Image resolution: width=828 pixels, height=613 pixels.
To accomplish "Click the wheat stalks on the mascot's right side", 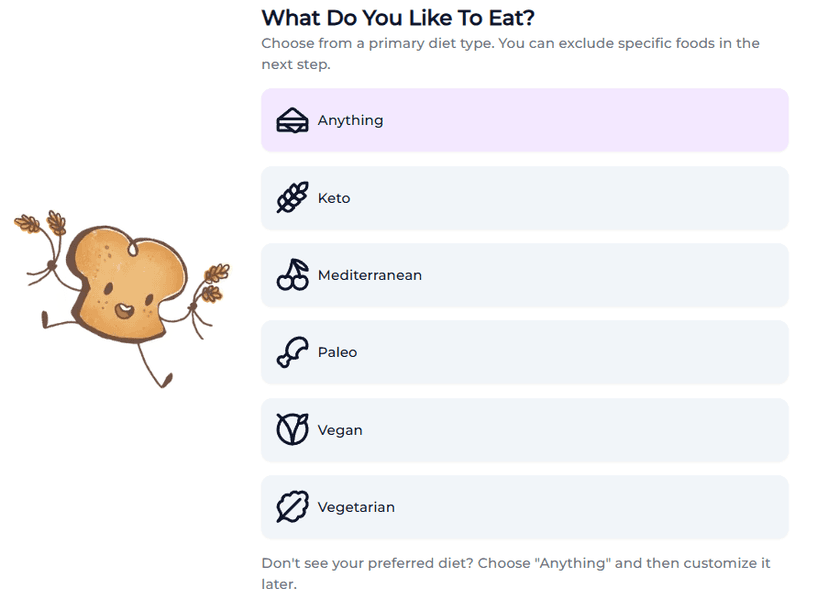I will (215, 279).
